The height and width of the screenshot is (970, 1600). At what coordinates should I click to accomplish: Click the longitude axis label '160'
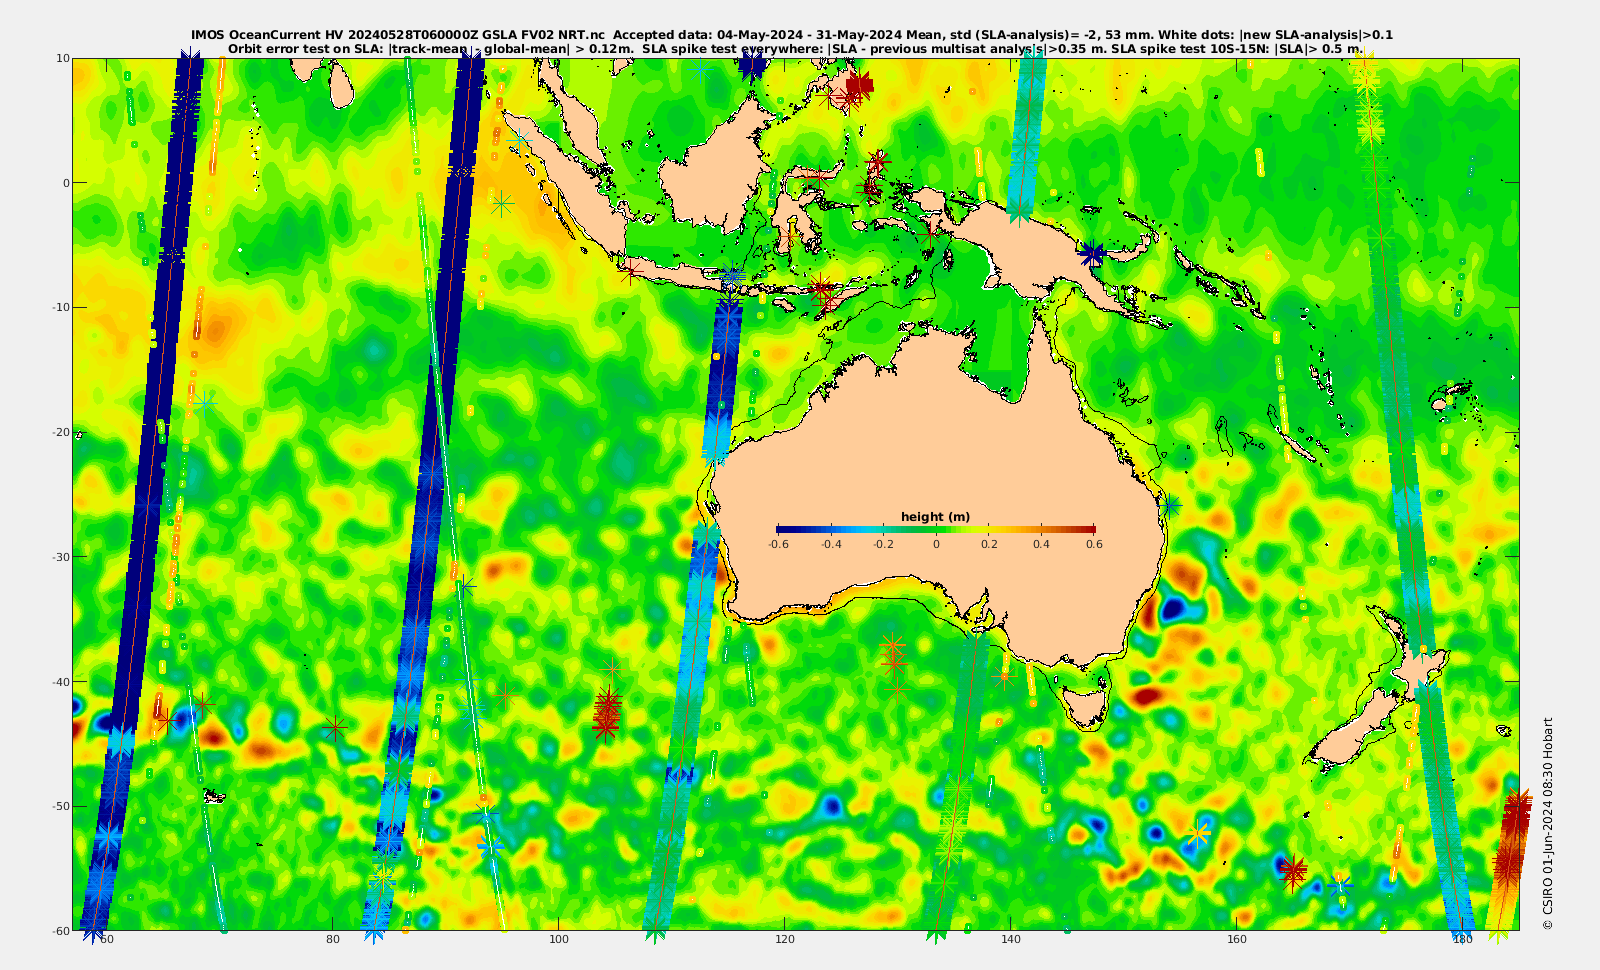[1237, 939]
